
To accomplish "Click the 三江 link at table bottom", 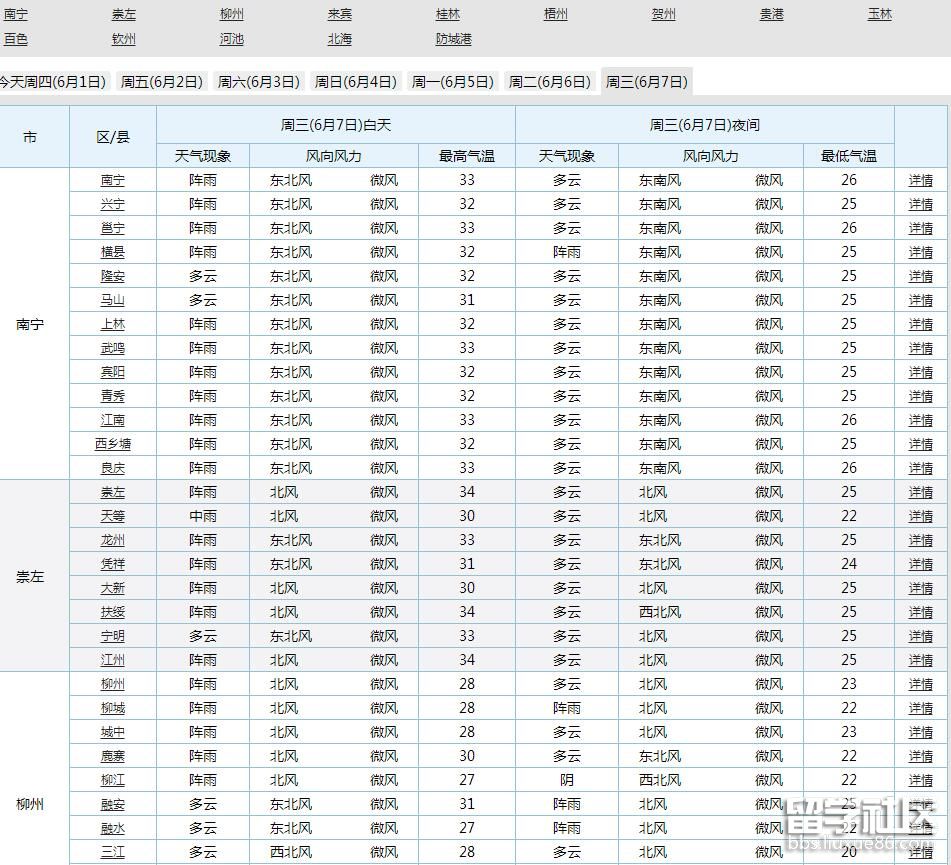I will 111,852.
